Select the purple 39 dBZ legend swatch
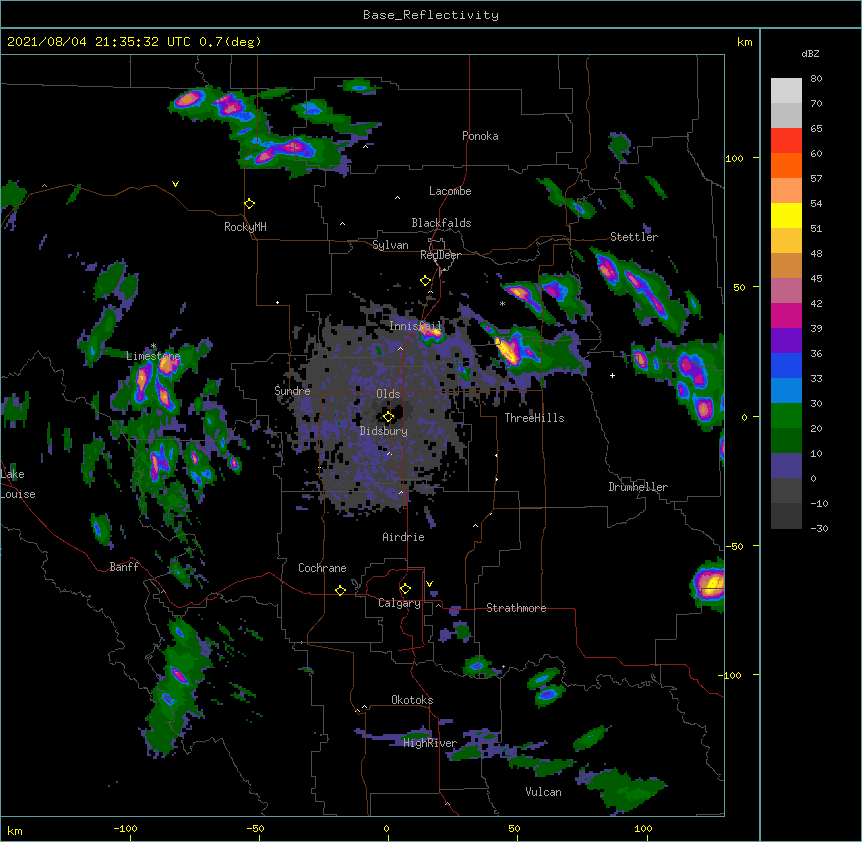 tap(786, 340)
